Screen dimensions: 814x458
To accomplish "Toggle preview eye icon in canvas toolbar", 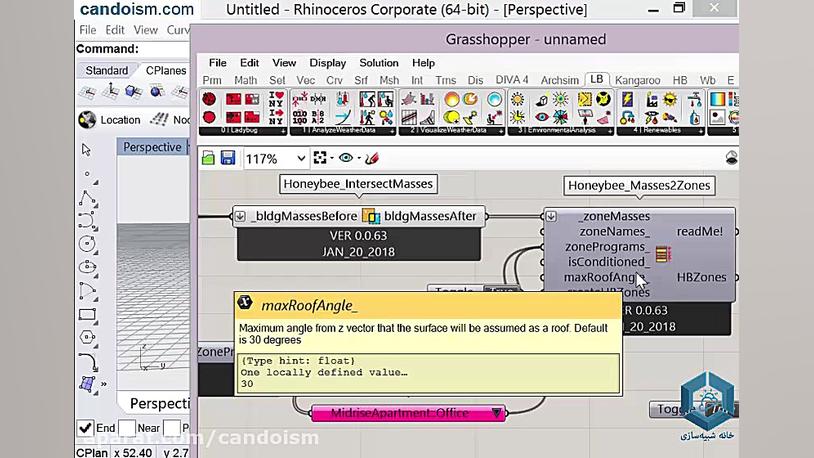I will [x=346, y=158].
